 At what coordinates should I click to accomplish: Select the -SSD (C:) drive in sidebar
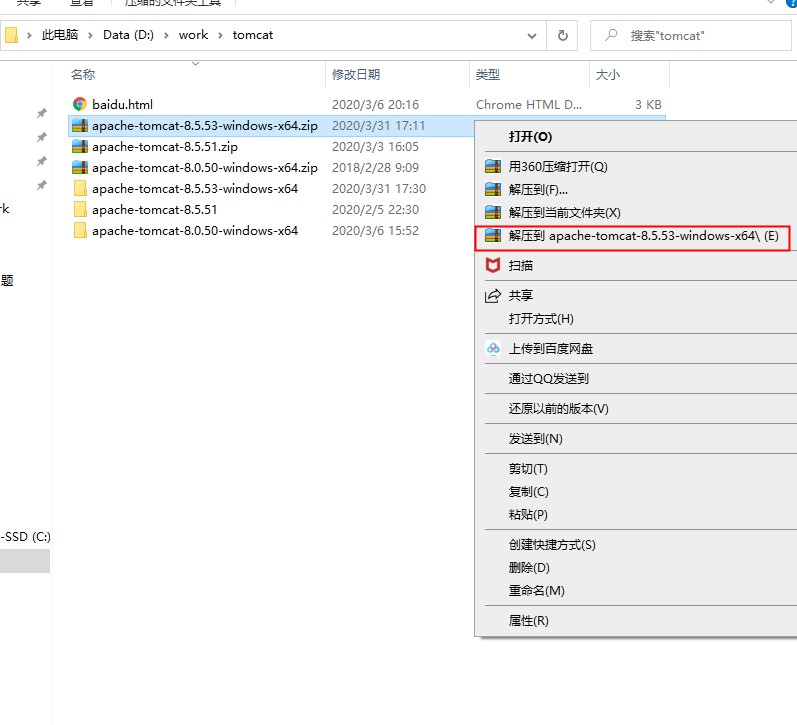tap(25, 536)
